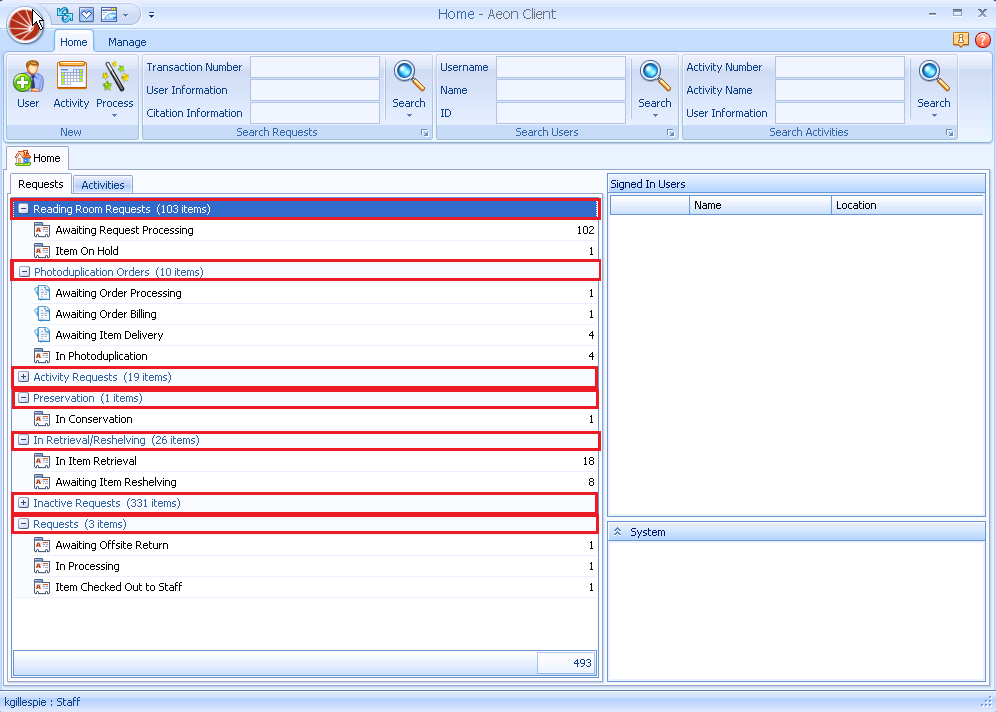Click the Search Requests magnifier
Screen dimensions: 996x712
409,85
